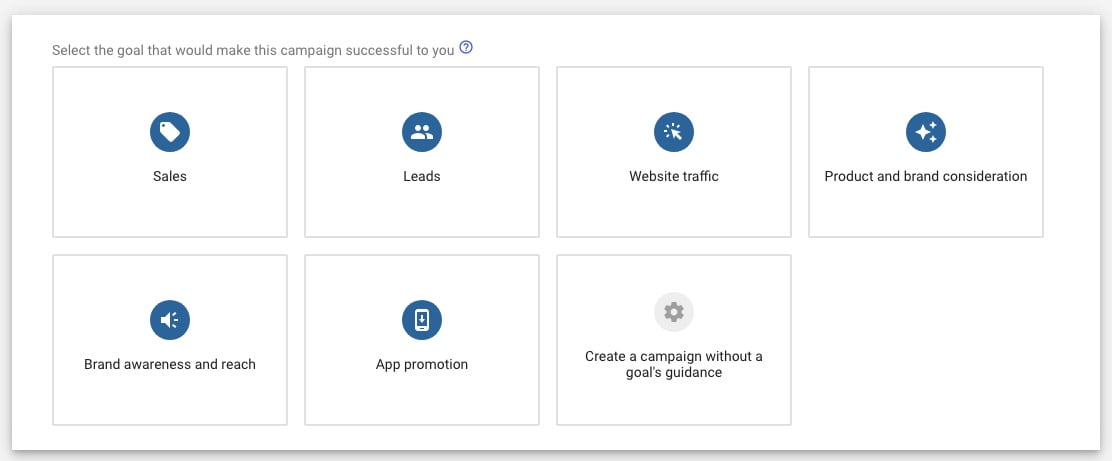1112x461 pixels.
Task: Click the Leads people icon
Action: (422, 132)
